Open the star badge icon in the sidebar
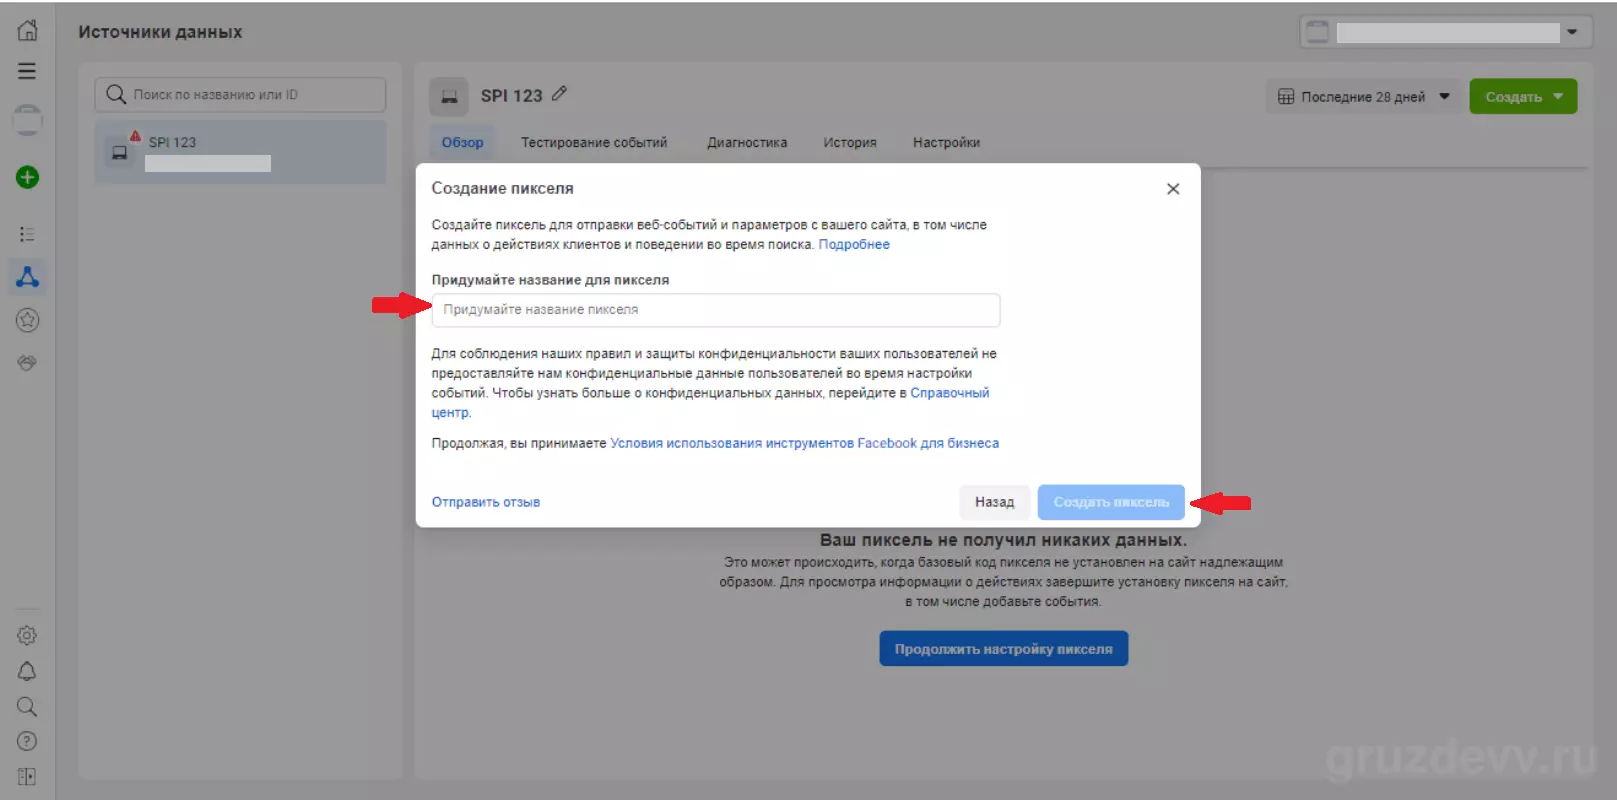This screenshot has height=800, width=1617. click(x=27, y=320)
